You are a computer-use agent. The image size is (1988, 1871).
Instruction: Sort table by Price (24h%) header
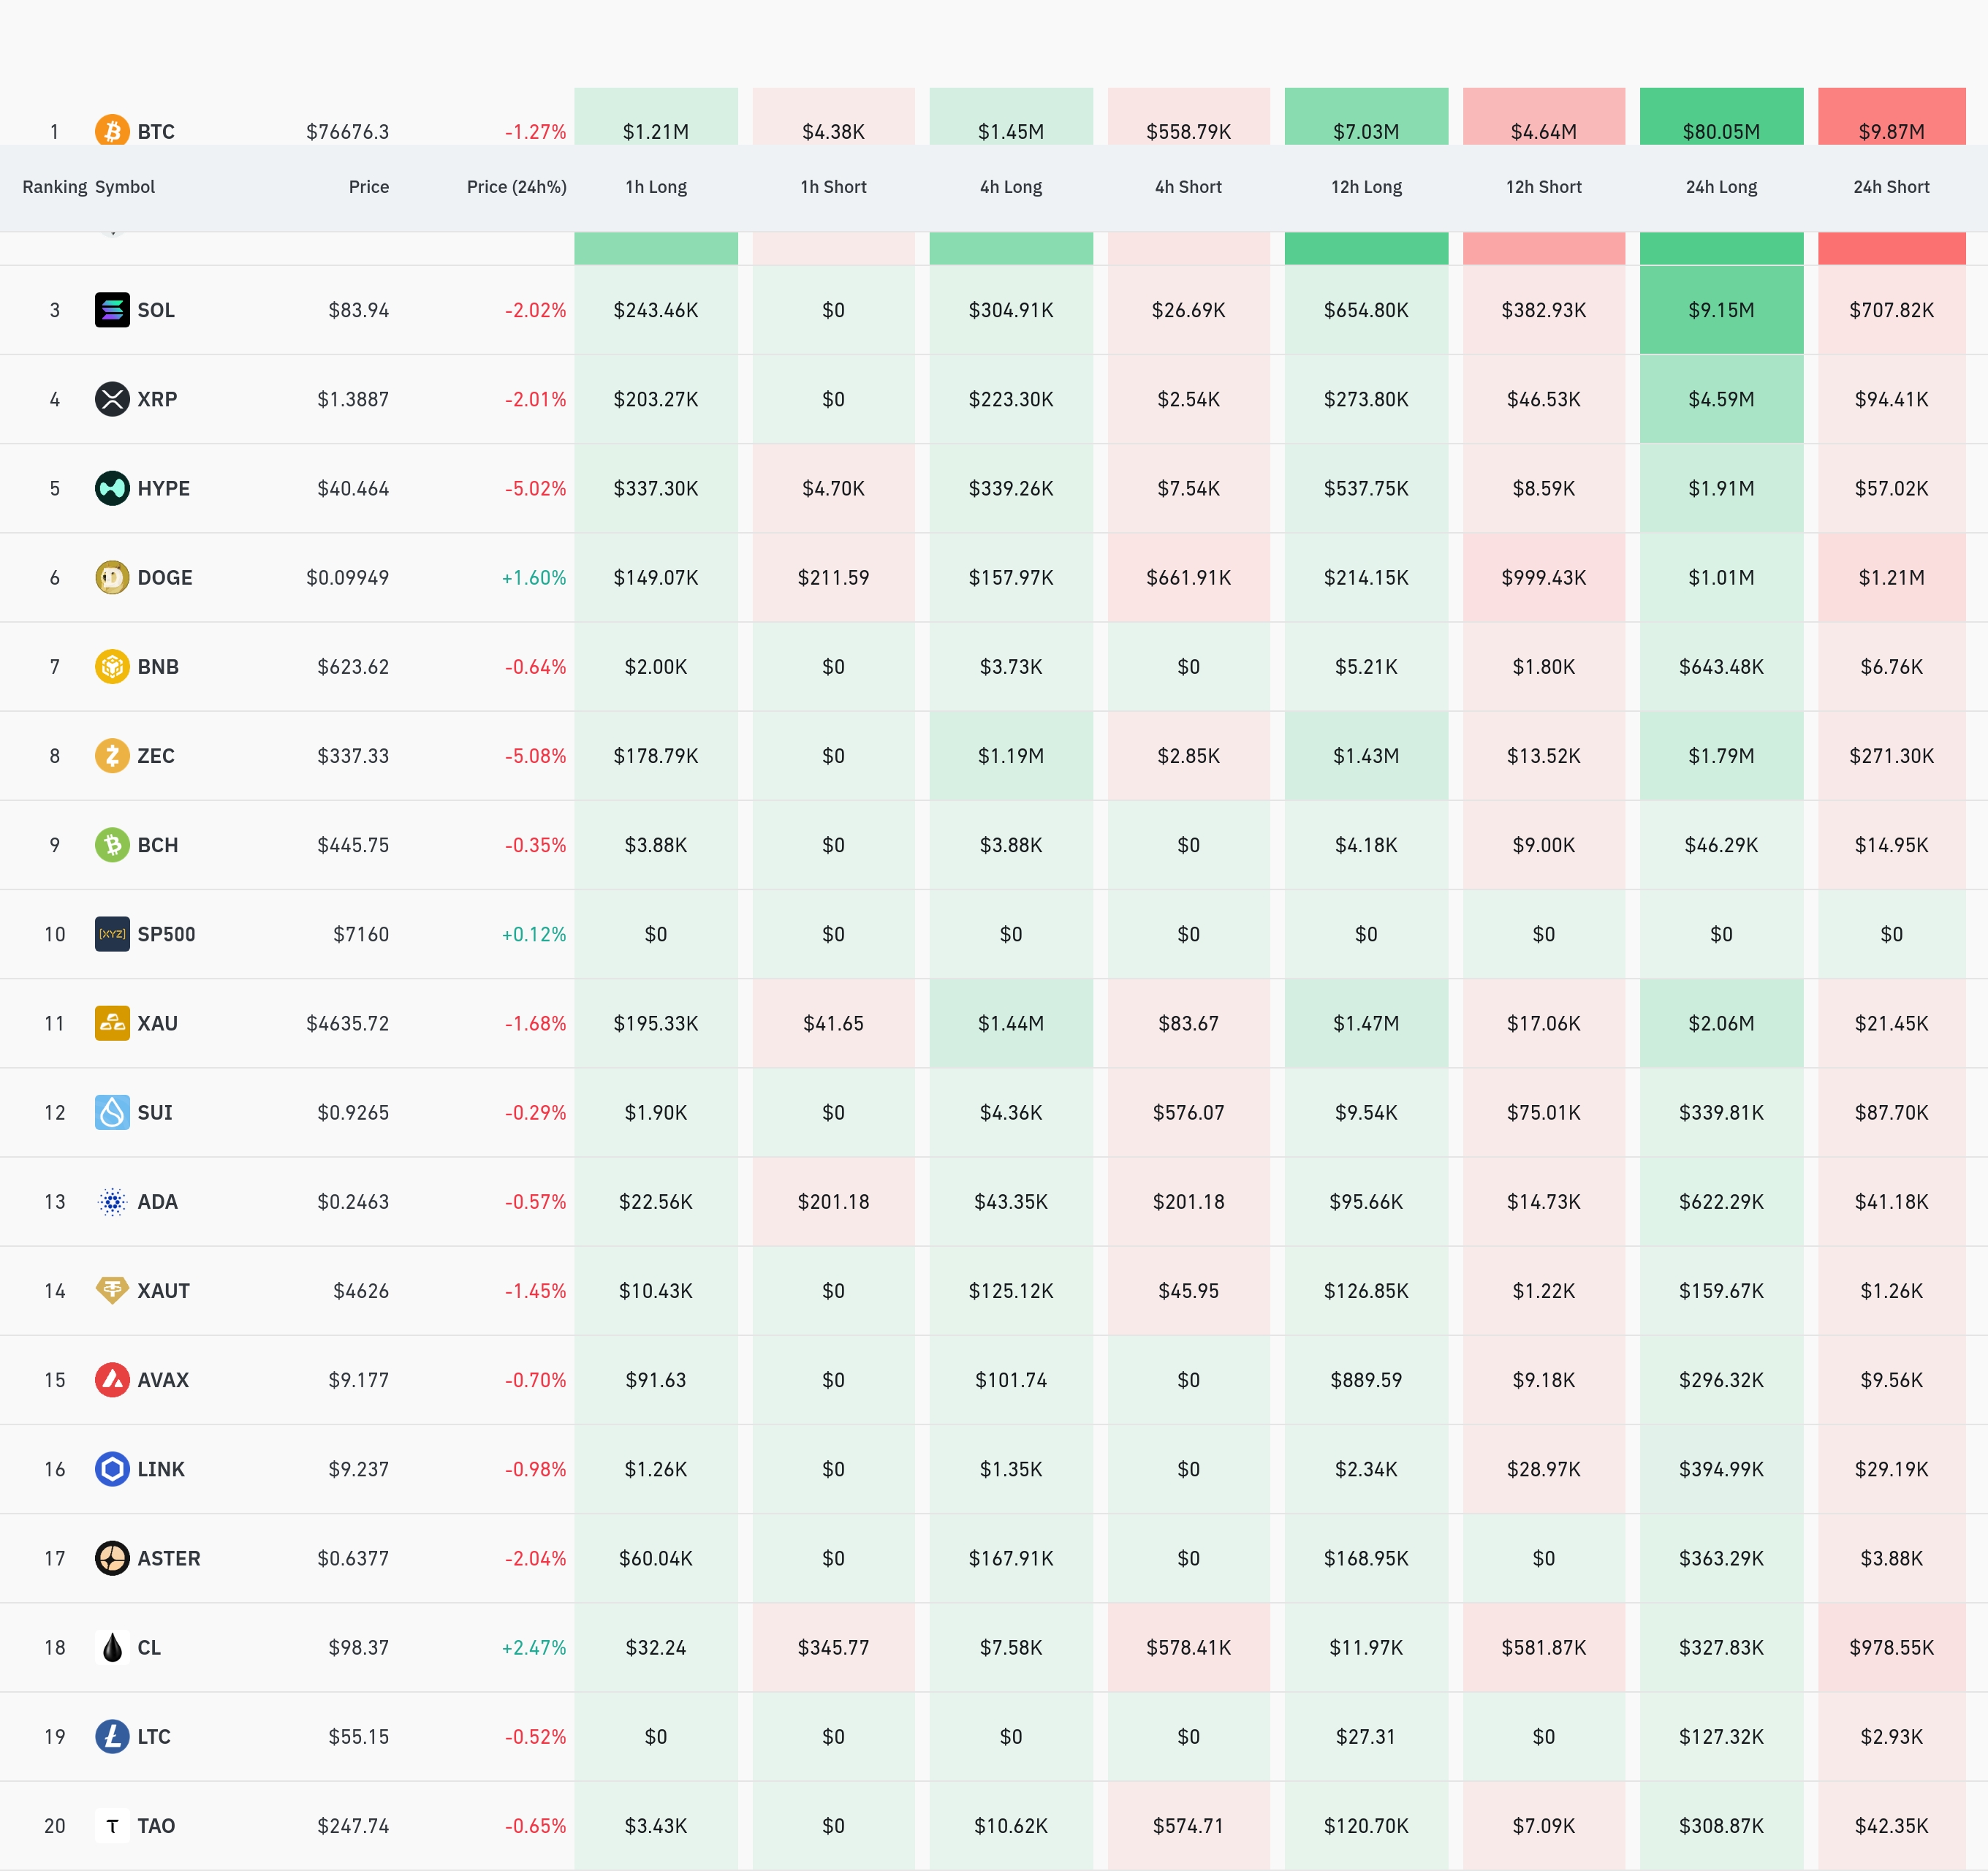point(516,187)
